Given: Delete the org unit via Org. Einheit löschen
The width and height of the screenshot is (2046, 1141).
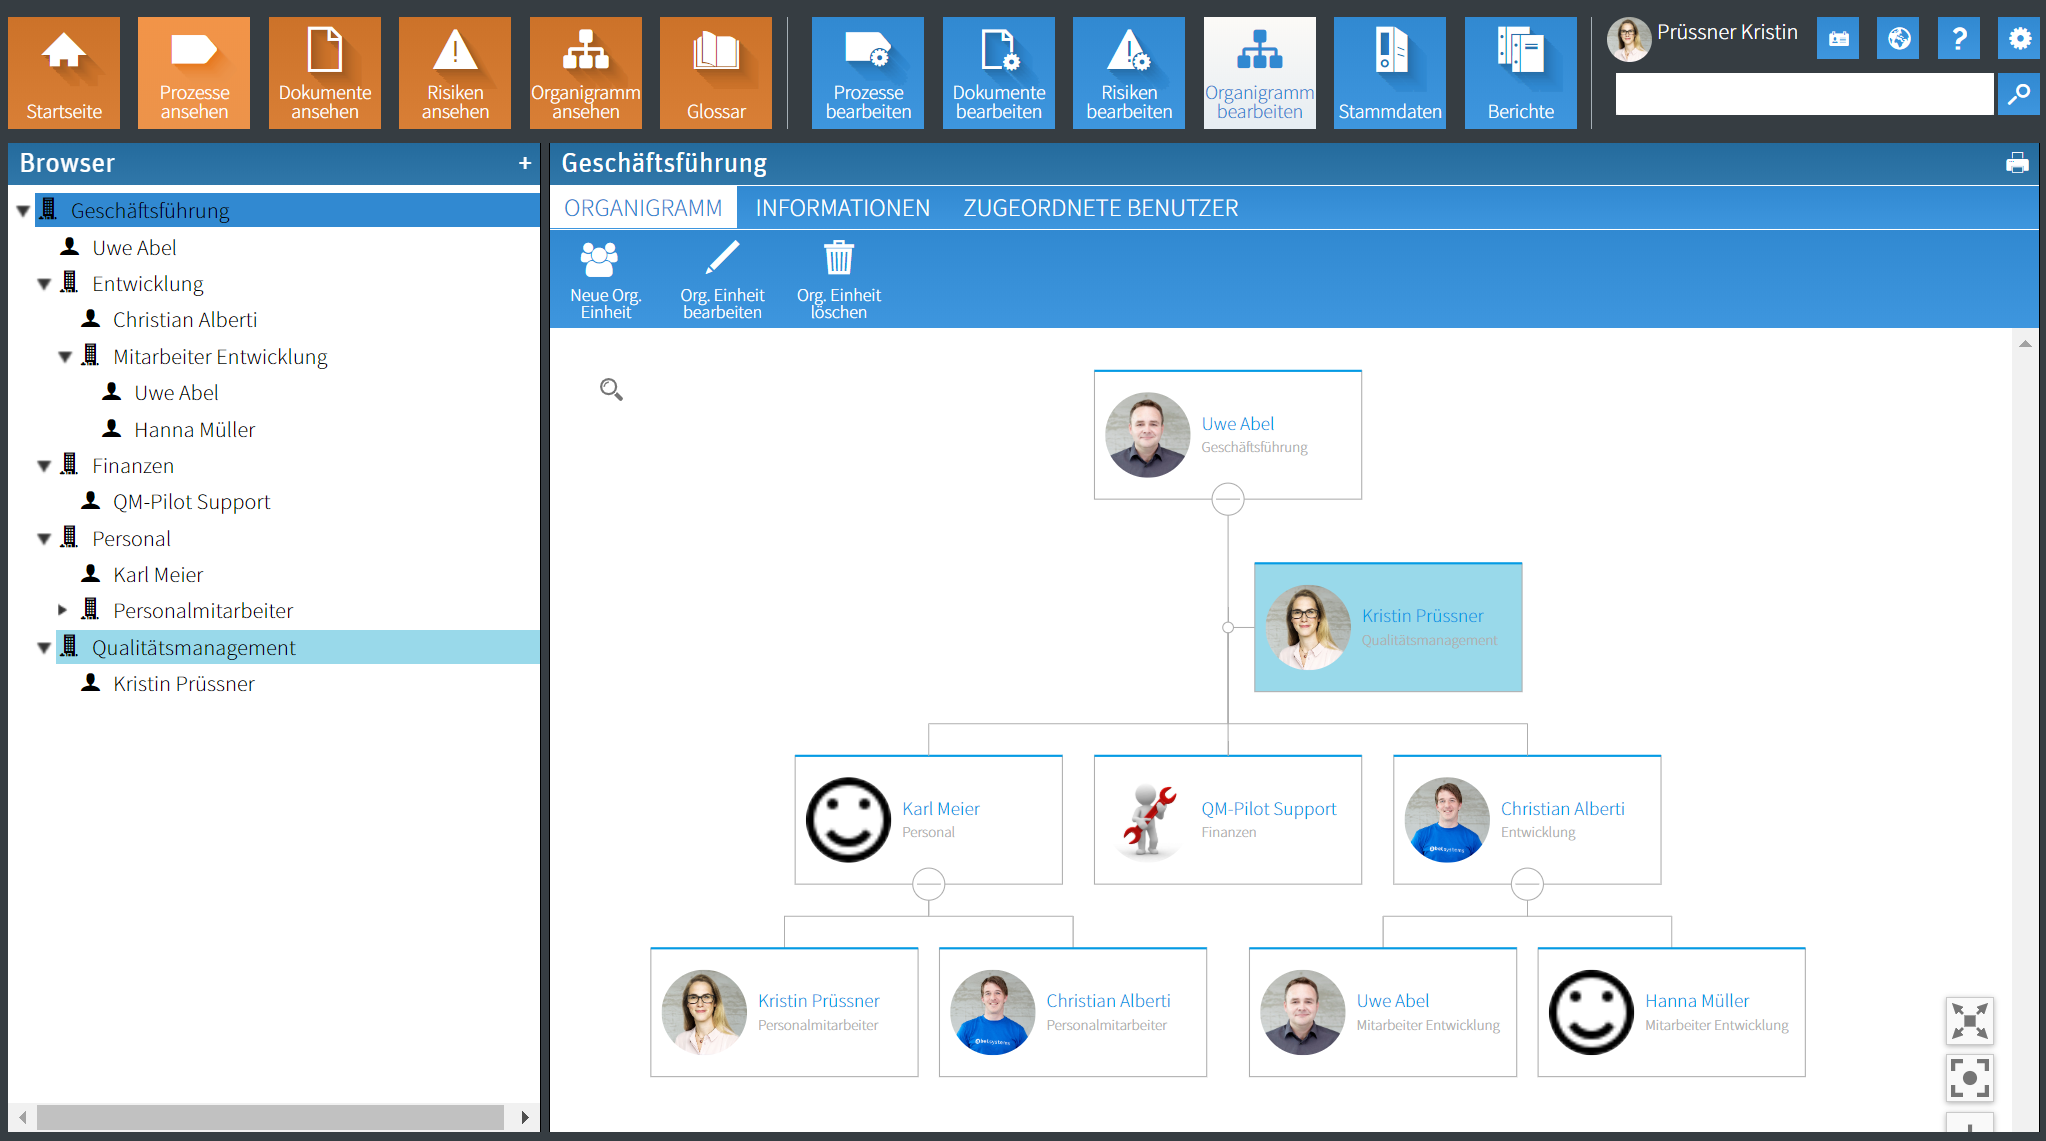Looking at the screenshot, I should (838, 278).
